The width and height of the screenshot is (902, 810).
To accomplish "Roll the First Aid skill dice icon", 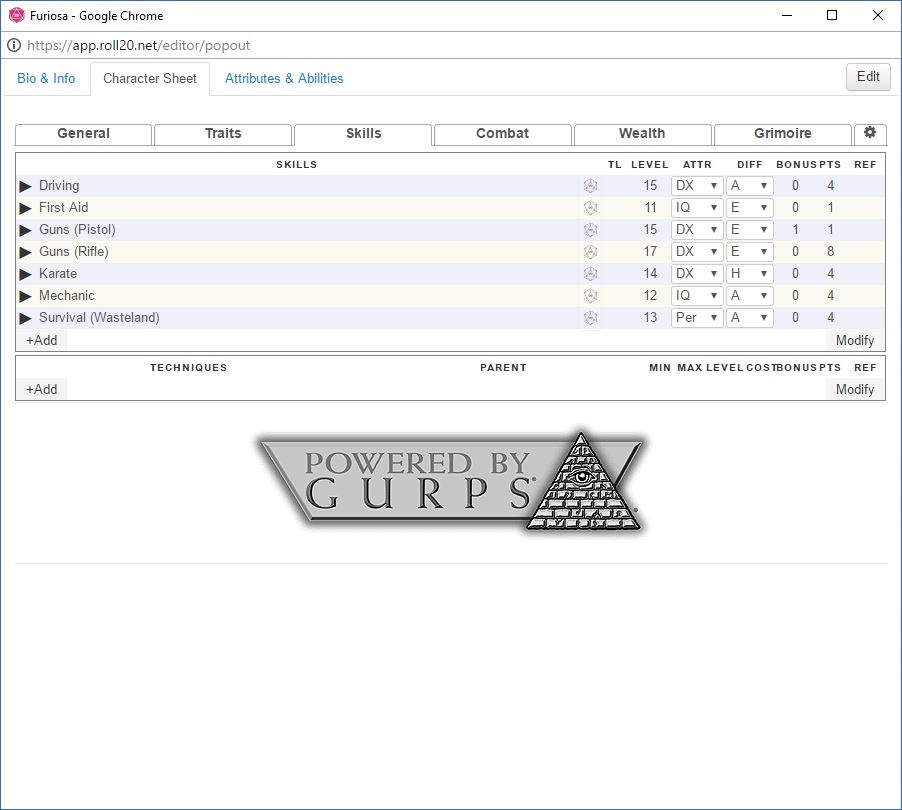I will 590,208.
